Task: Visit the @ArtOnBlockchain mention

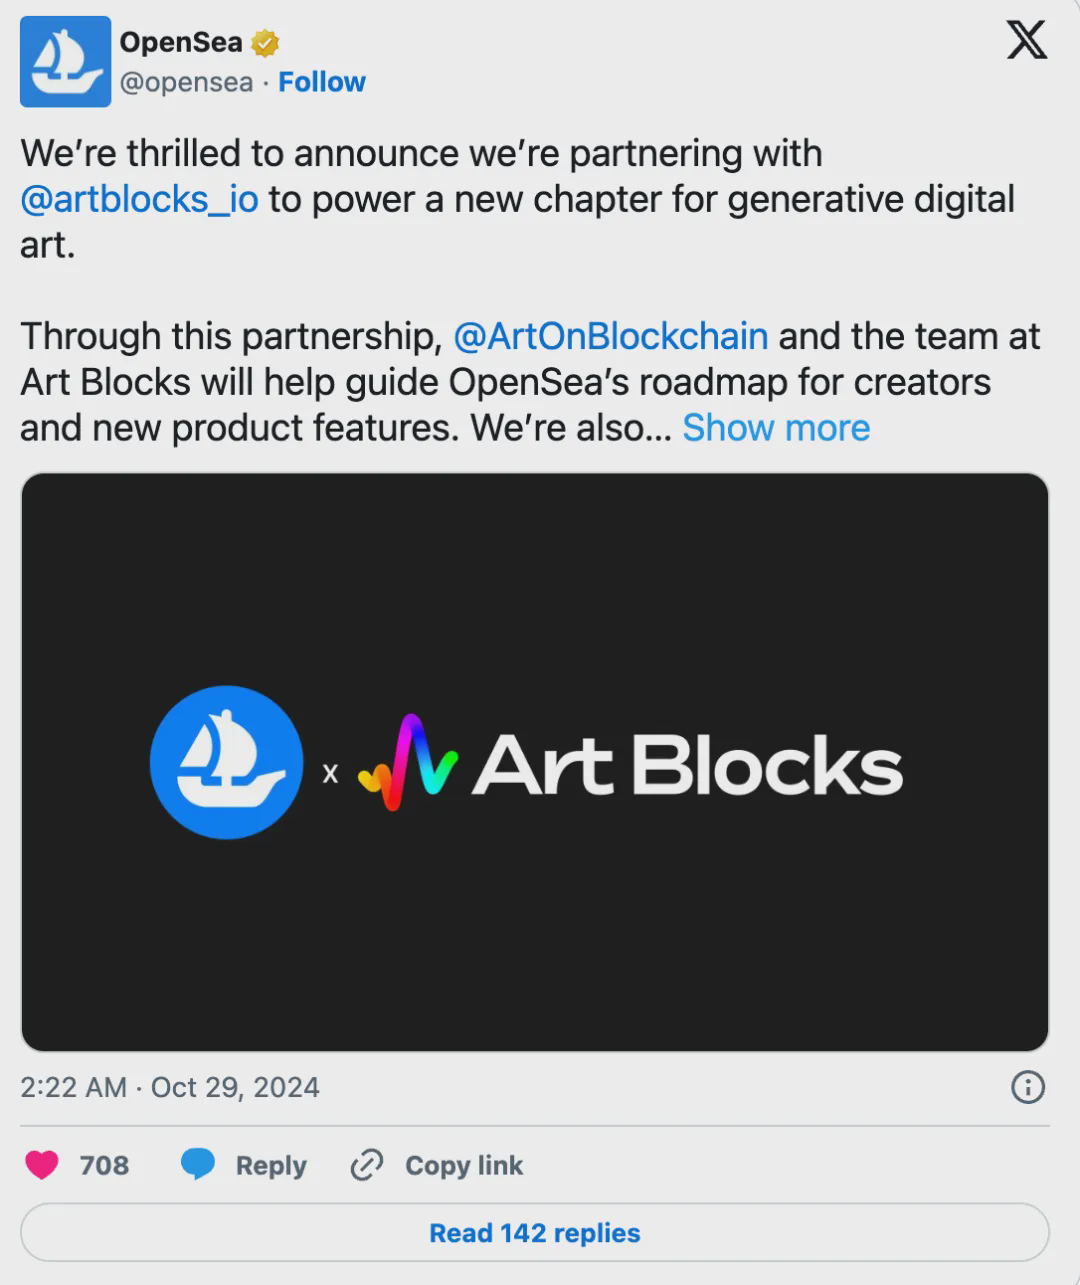Action: pos(610,336)
